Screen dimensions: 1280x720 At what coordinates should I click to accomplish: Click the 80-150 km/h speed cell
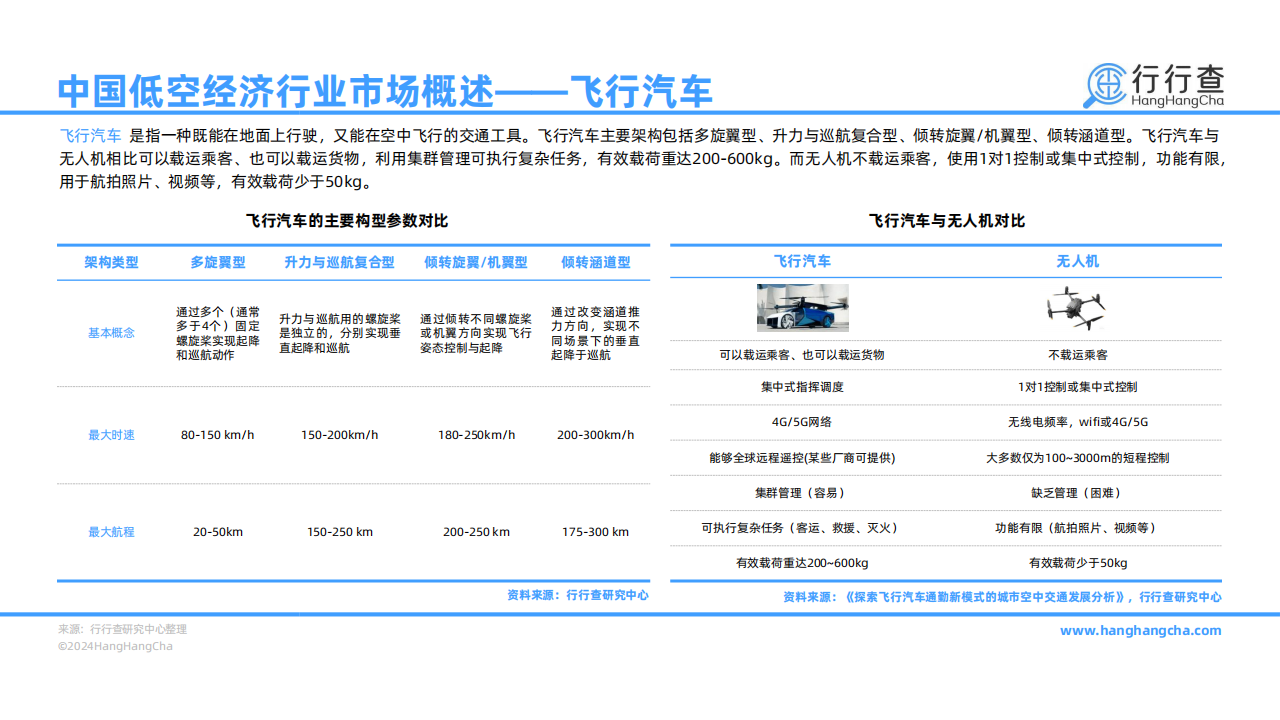[x=218, y=435]
